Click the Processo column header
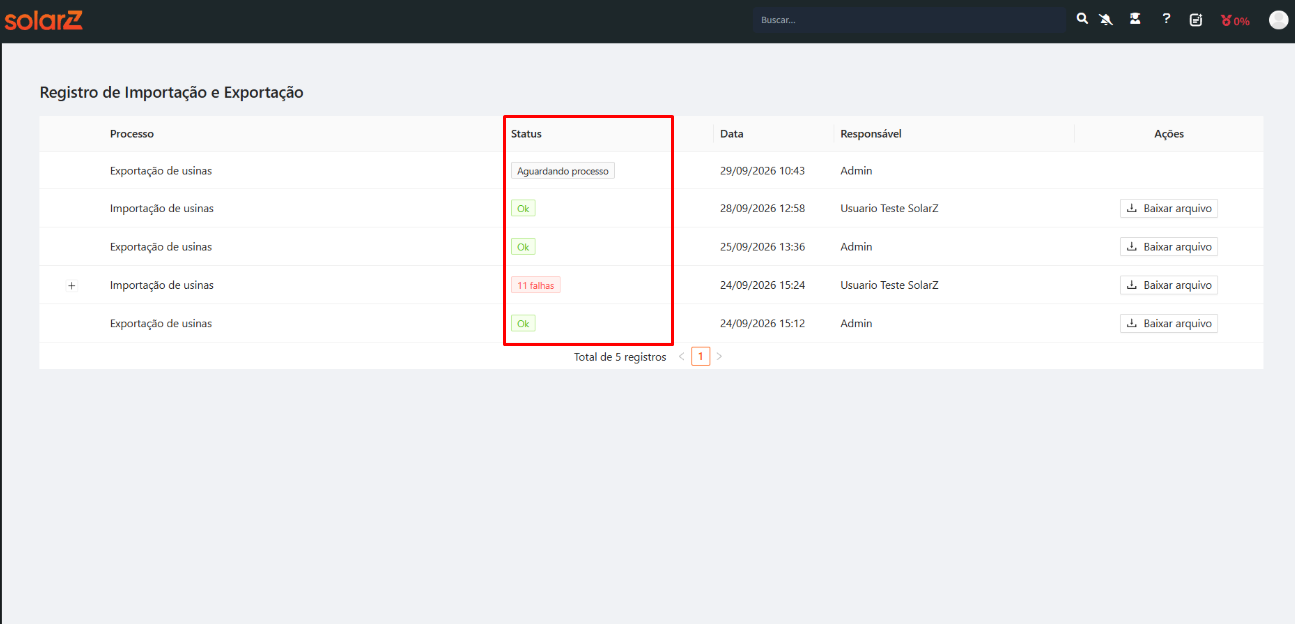 point(132,134)
